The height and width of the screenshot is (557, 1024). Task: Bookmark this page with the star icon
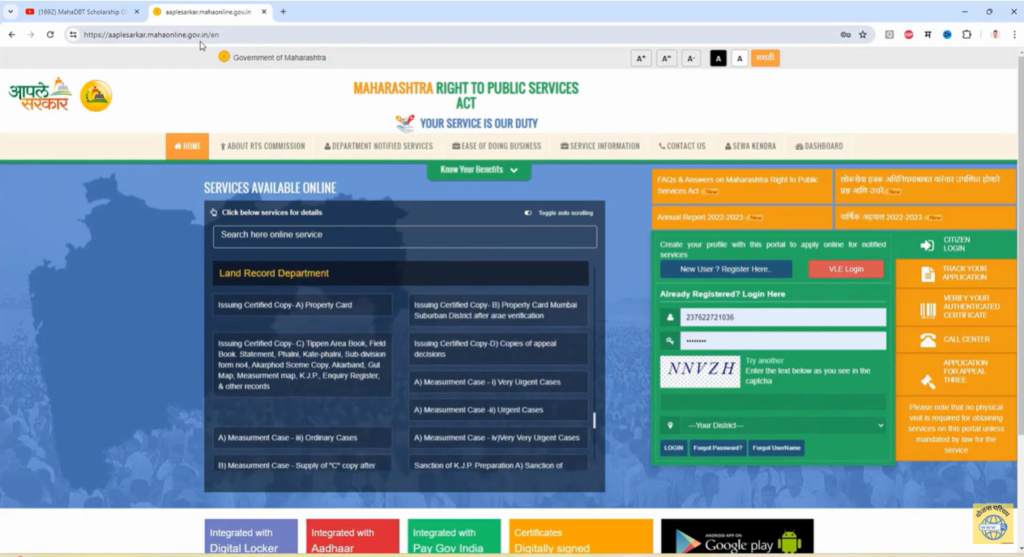coord(863,35)
